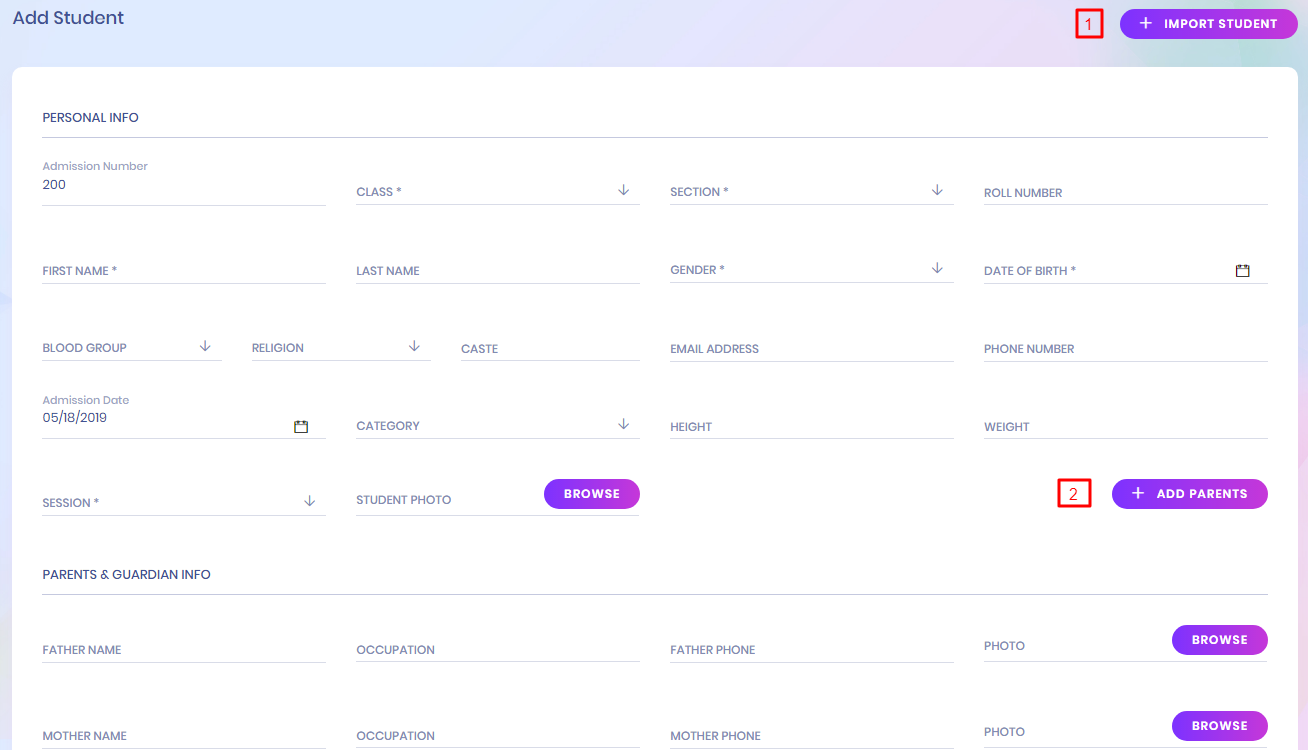Focus the Roll Number field
Screen dimensions: 1308x750
(1125, 193)
